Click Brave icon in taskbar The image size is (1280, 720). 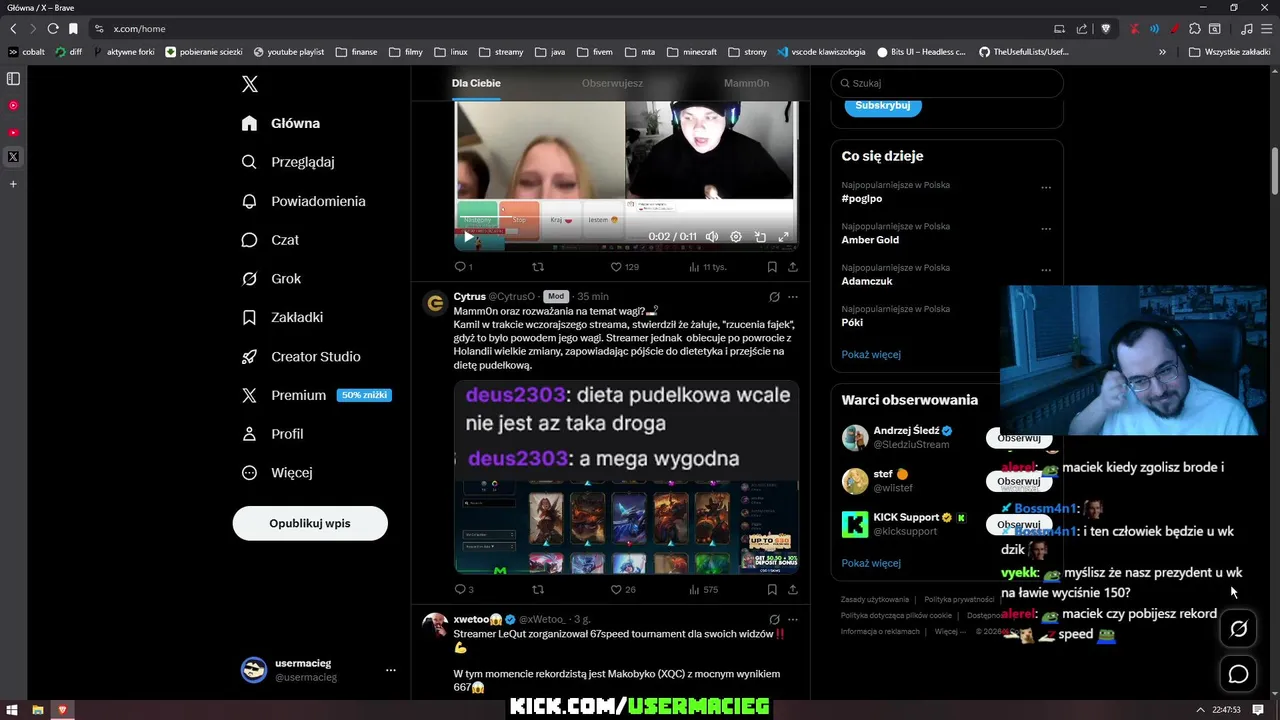pyautogui.click(x=62, y=710)
